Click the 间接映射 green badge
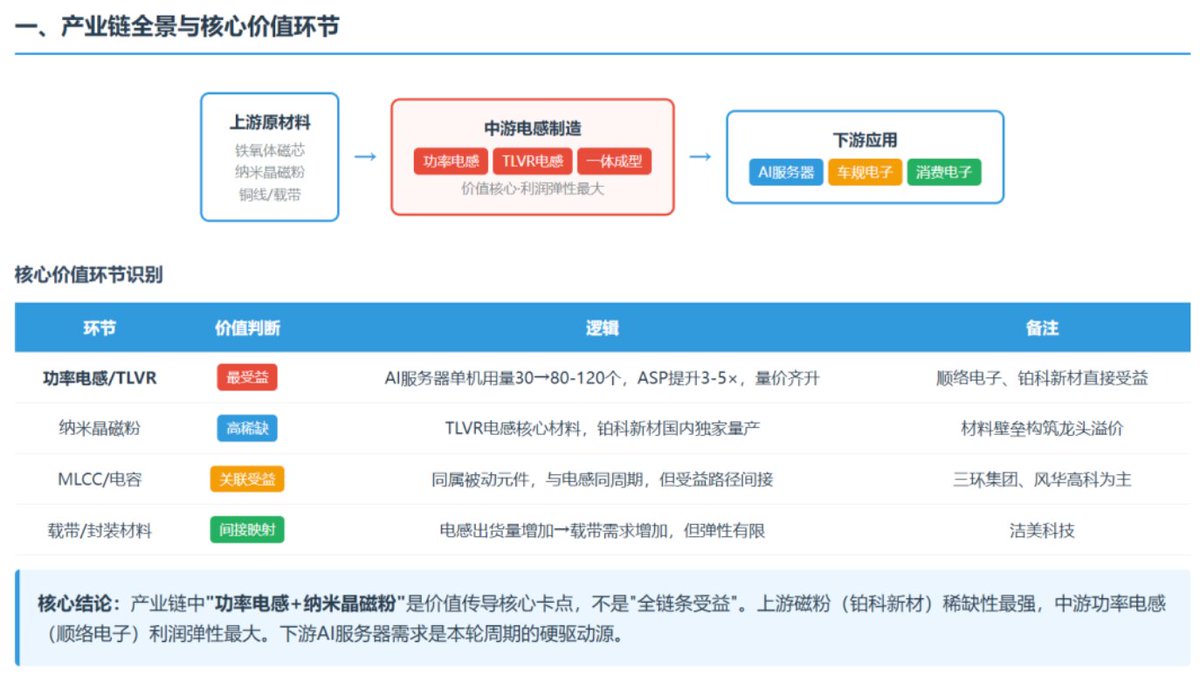Screen dimensions: 1200x676 pyautogui.click(x=247, y=530)
